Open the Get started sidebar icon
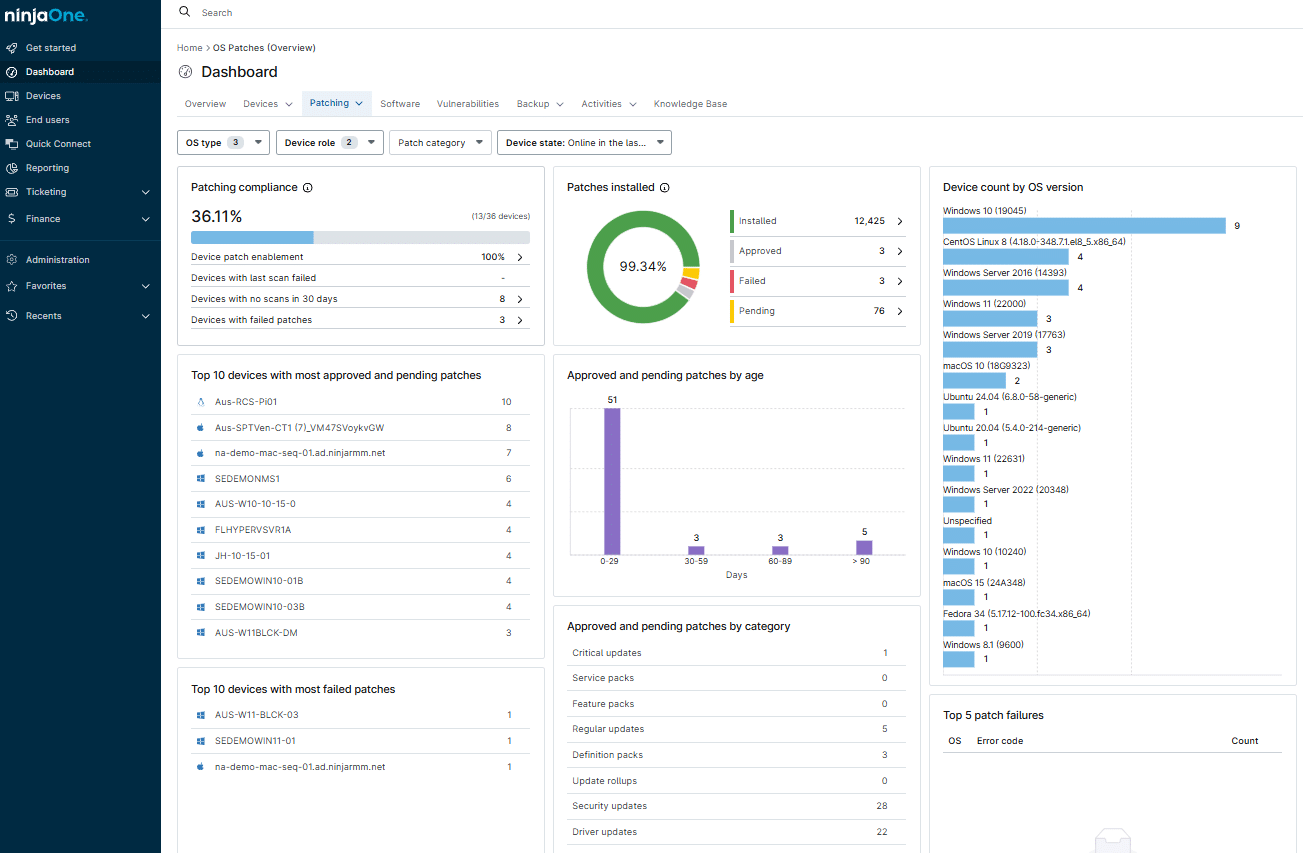The width and height of the screenshot is (1303, 853). [x=10, y=47]
